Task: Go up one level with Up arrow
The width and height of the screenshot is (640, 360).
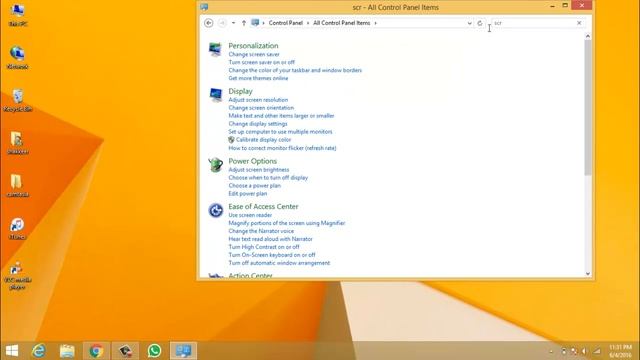Action: point(244,23)
